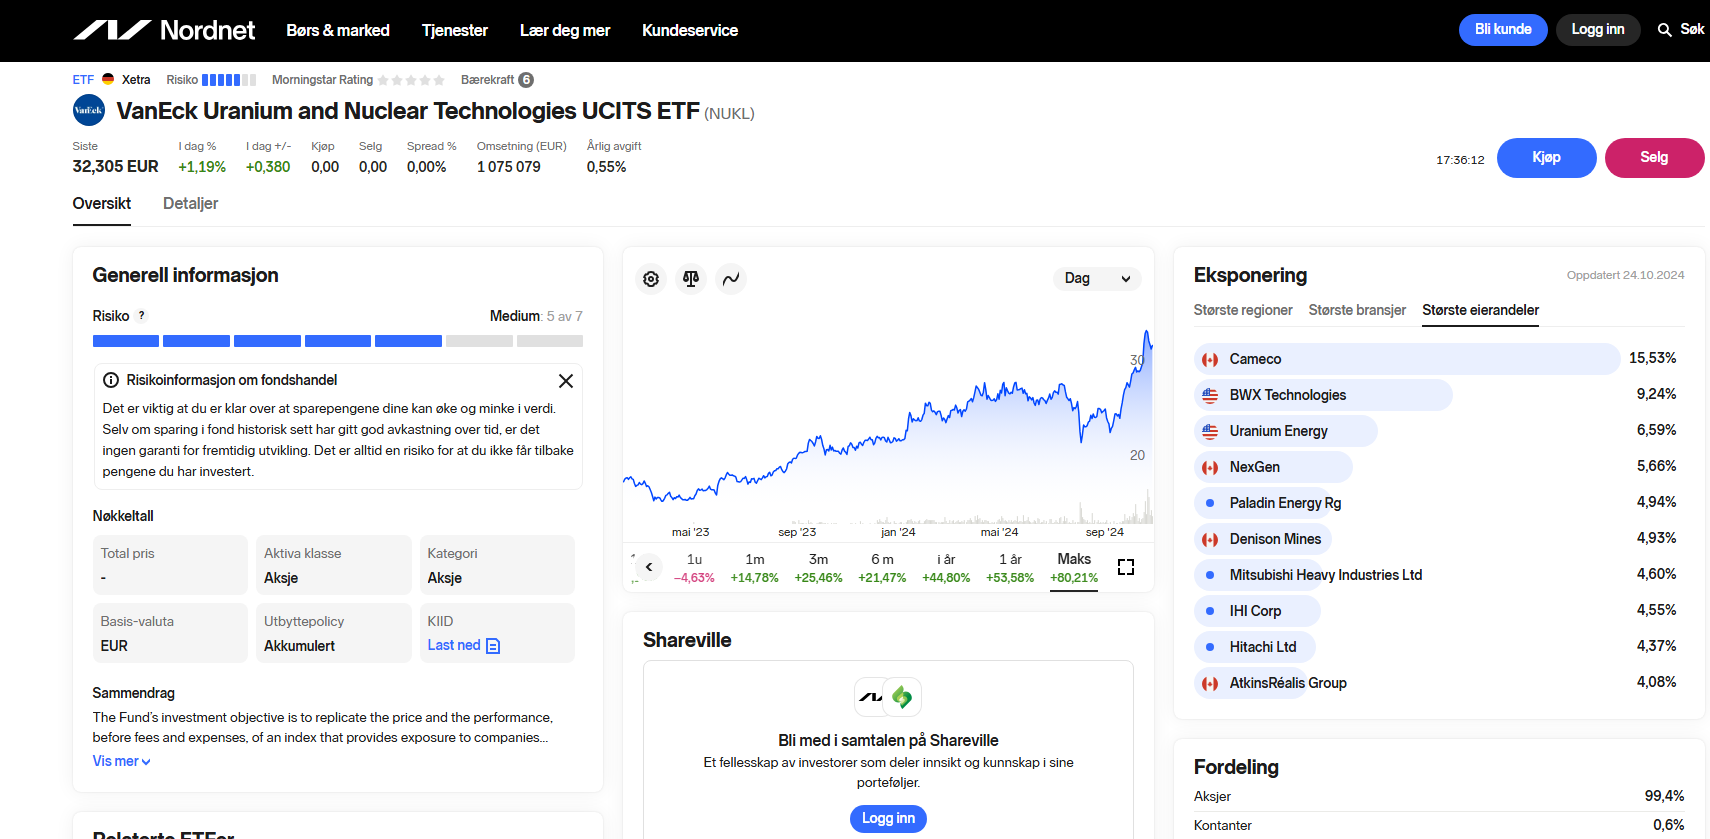Viewport: 1710px width, 839px height.
Task: Click the VanEck fund logo
Action: [x=89, y=110]
